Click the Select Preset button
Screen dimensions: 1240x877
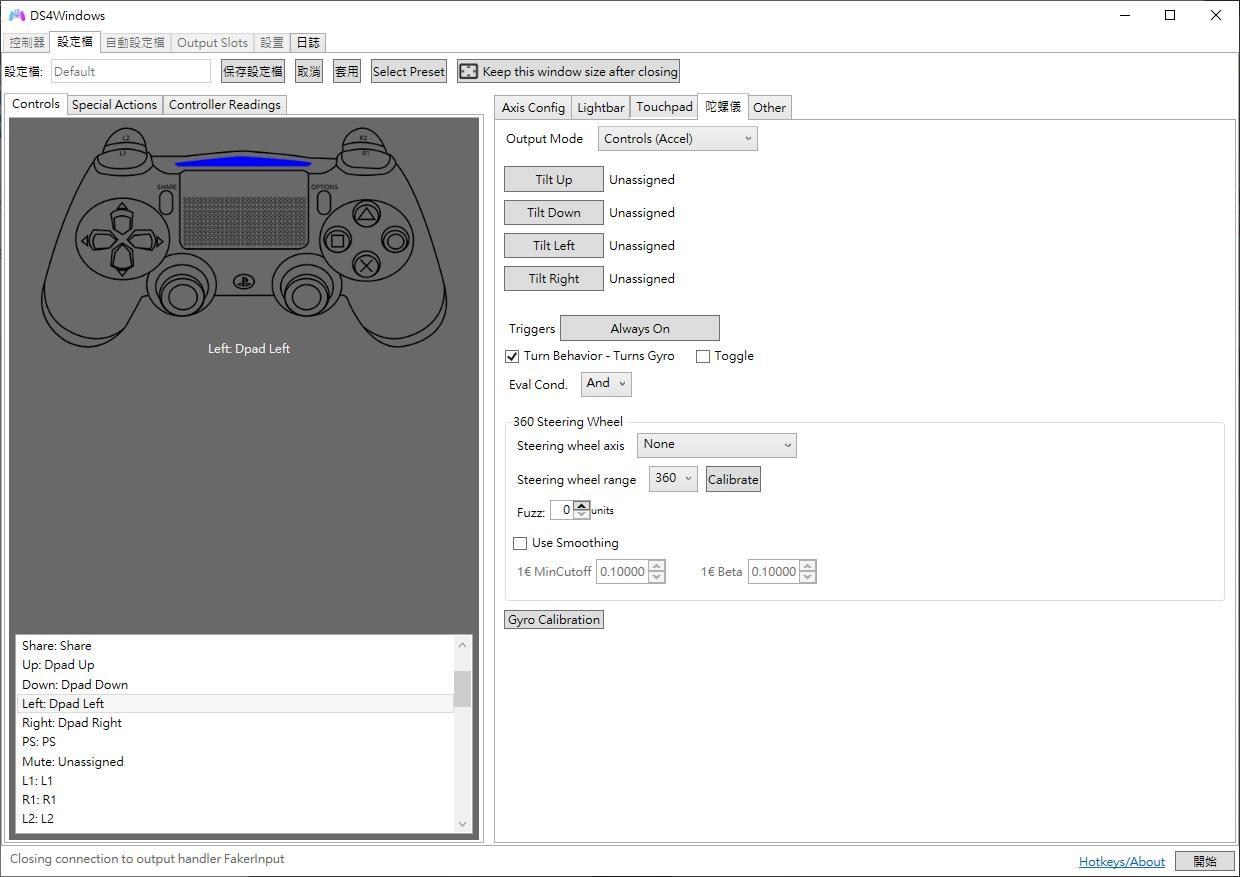(409, 71)
